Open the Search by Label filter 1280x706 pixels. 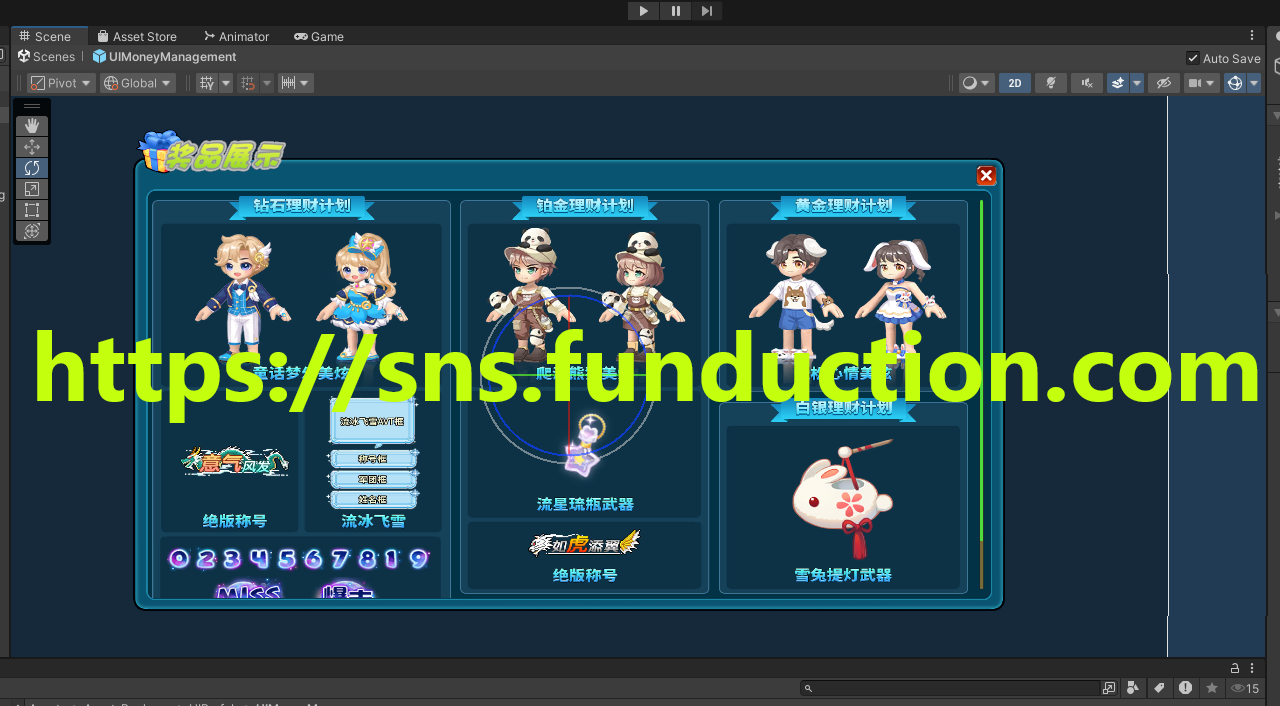pyautogui.click(x=1159, y=688)
